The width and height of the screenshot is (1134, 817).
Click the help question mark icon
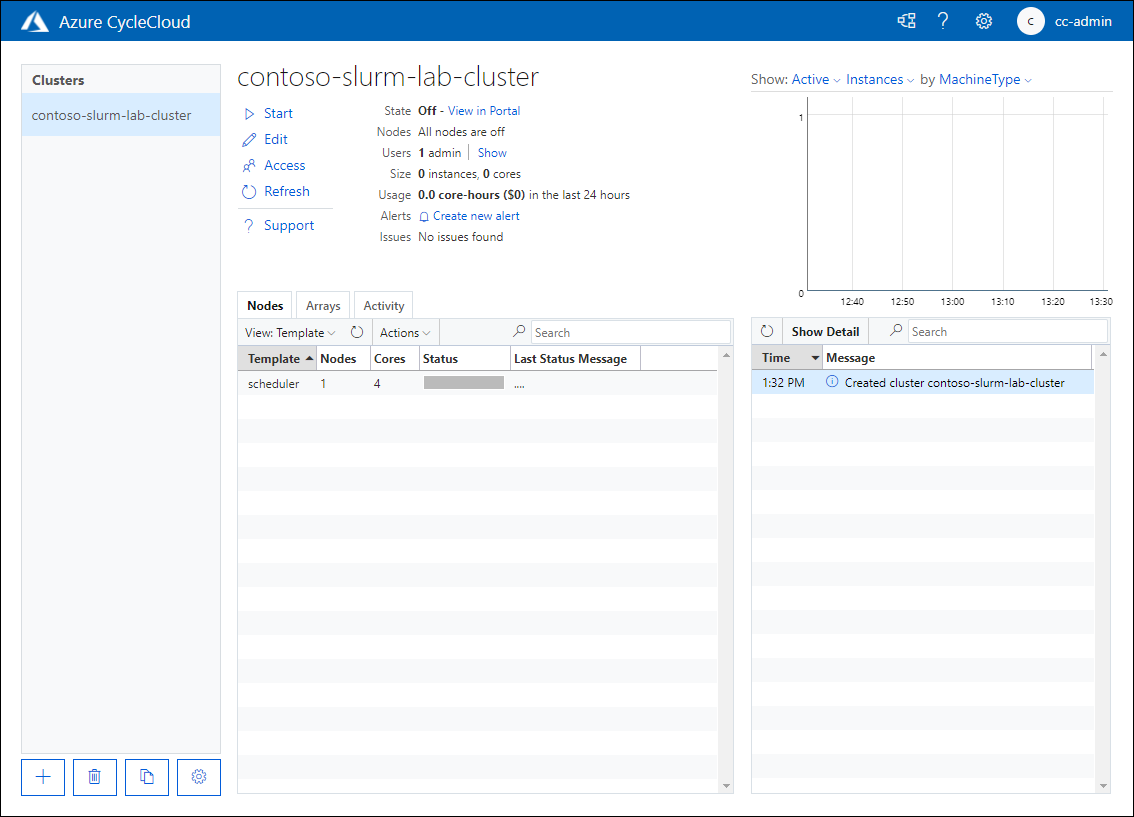click(x=943, y=20)
